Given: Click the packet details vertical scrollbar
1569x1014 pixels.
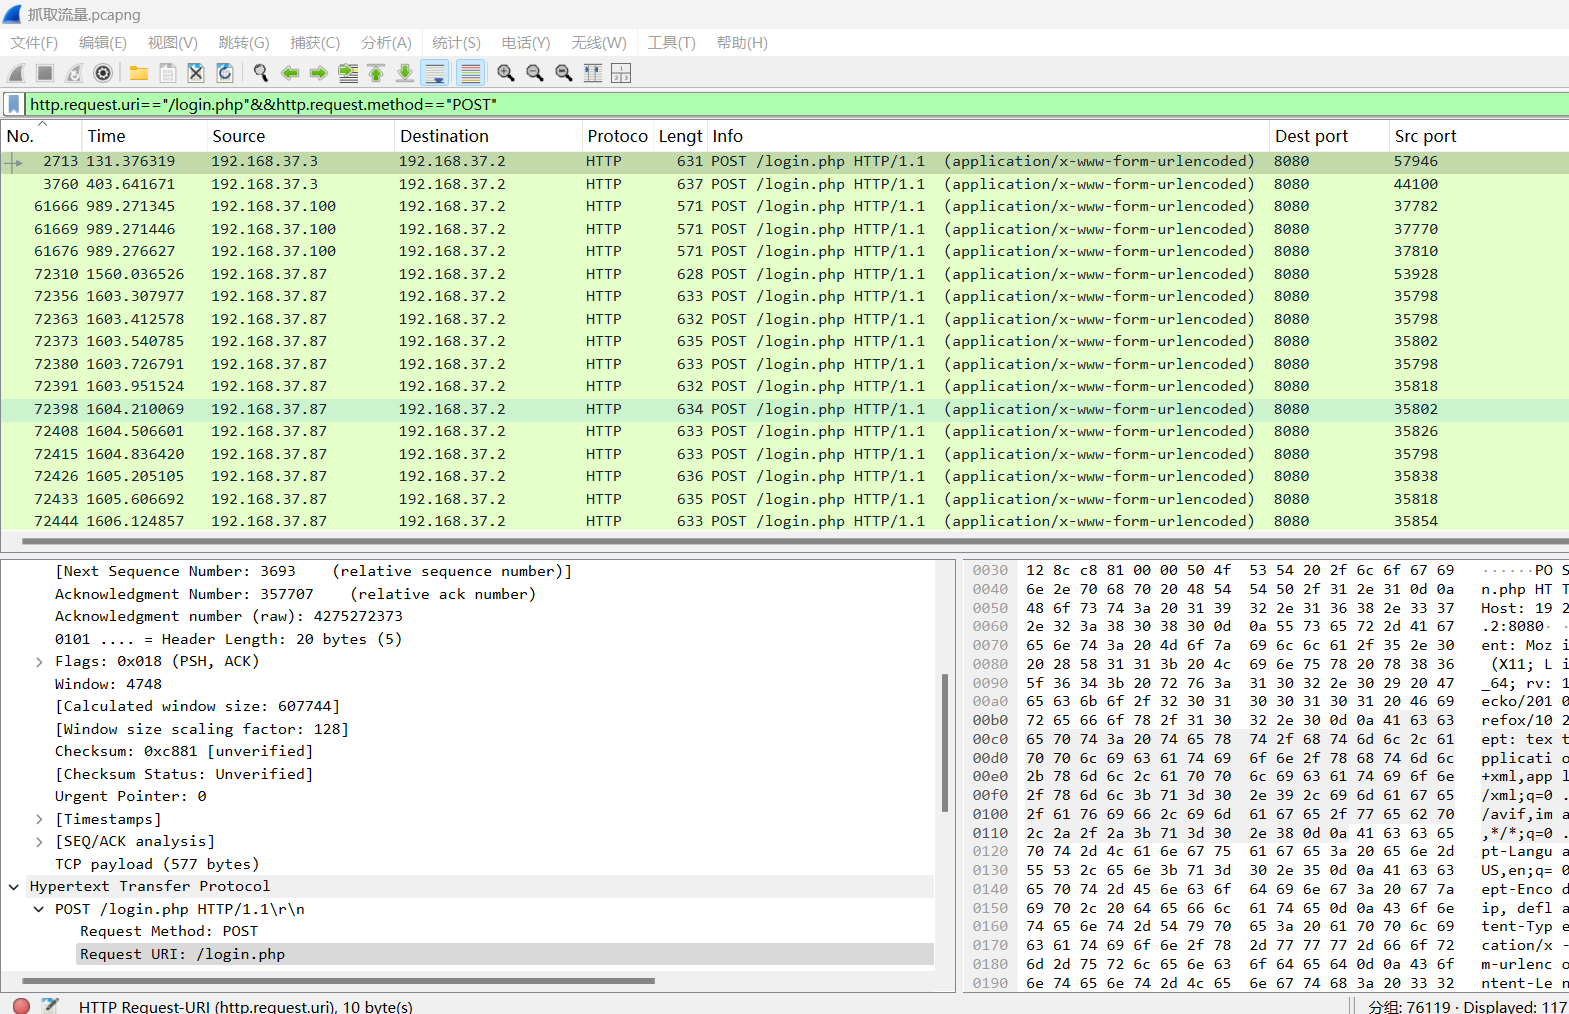Looking at the screenshot, I should click(945, 742).
